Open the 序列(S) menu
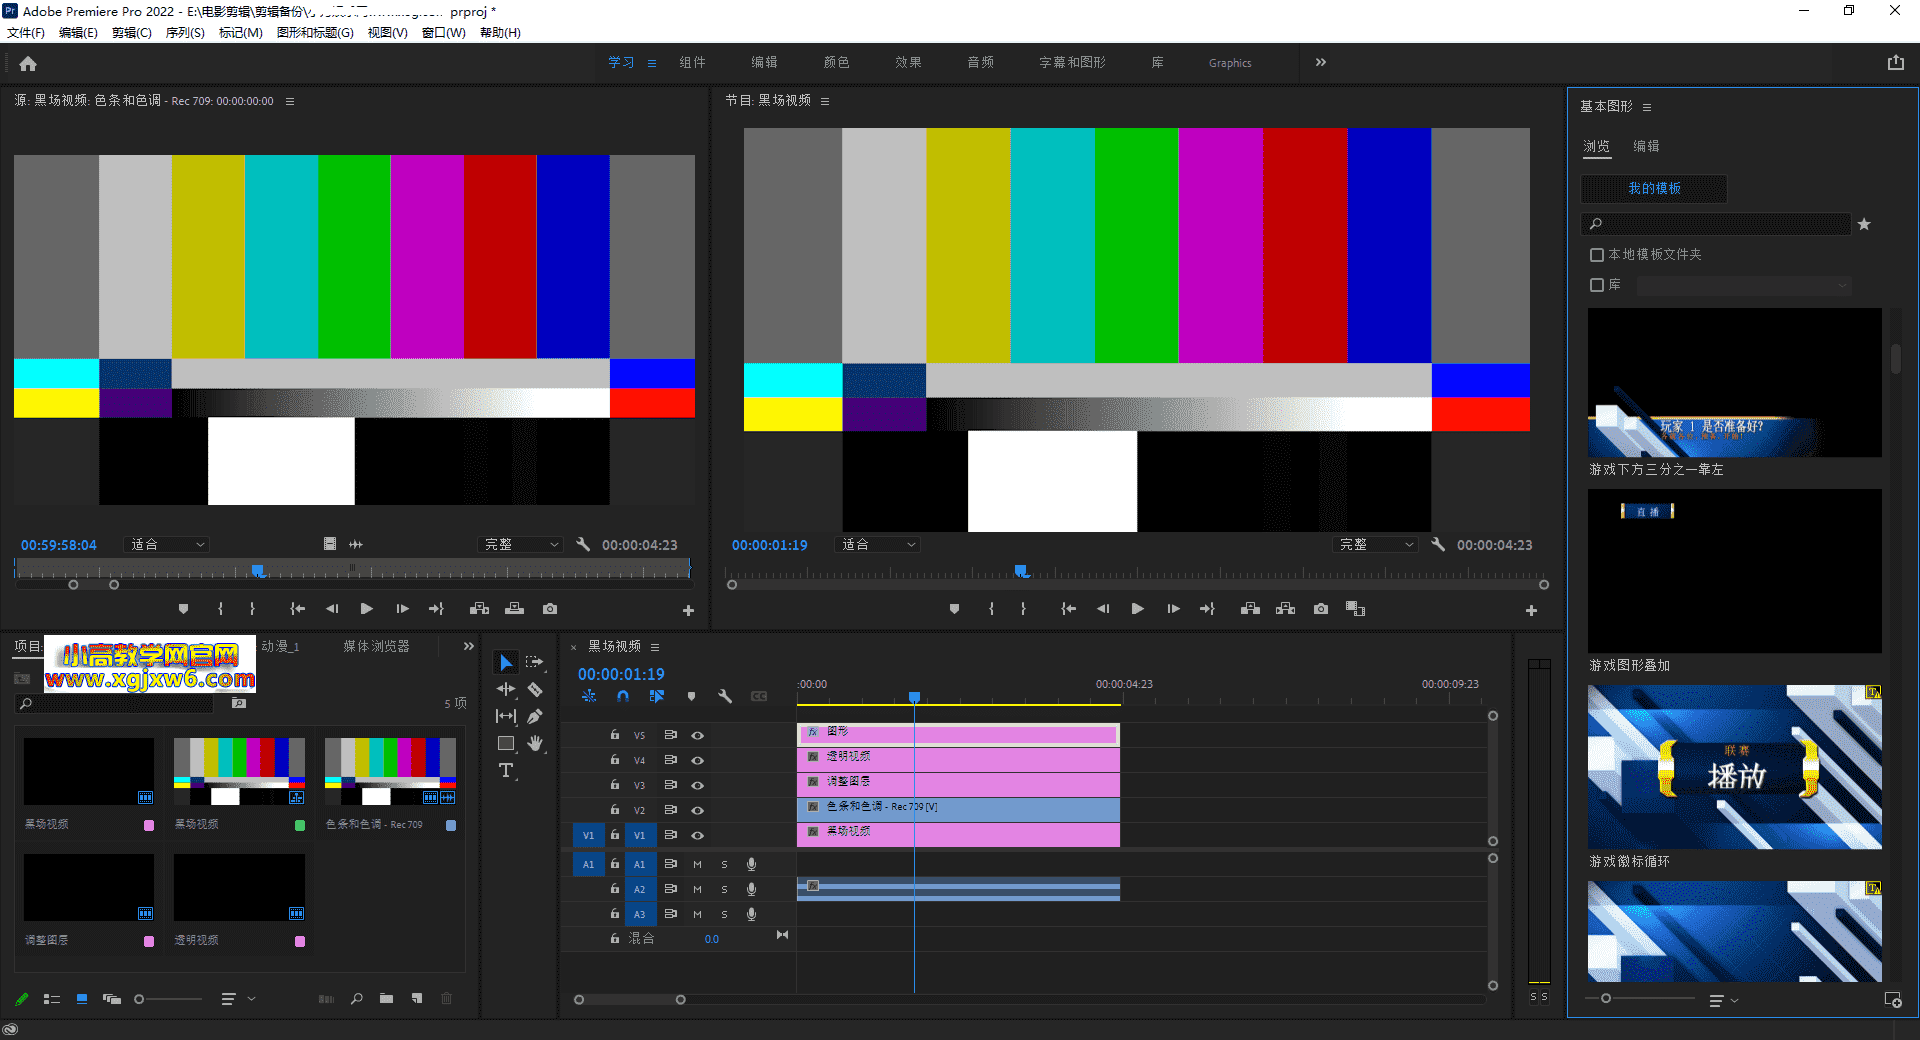The image size is (1920, 1040). pos(185,33)
